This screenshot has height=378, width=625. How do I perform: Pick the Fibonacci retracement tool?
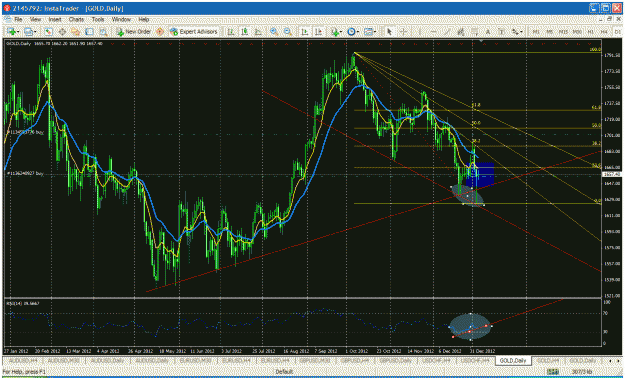point(474,32)
